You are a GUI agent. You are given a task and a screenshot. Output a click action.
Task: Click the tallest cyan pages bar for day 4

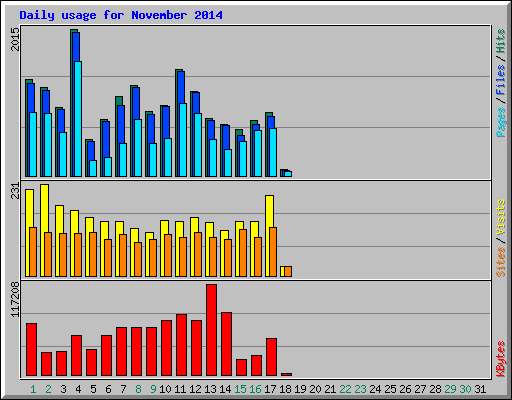(78, 119)
